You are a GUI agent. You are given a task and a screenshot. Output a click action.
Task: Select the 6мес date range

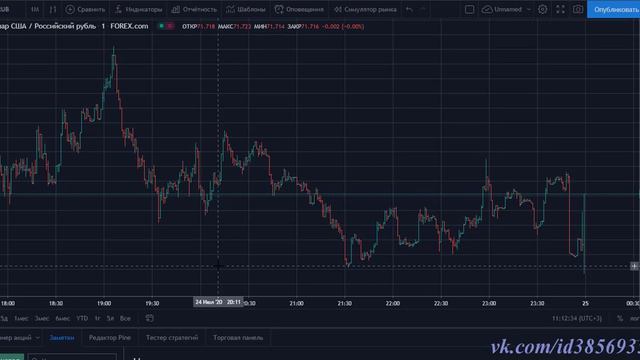tap(62, 318)
